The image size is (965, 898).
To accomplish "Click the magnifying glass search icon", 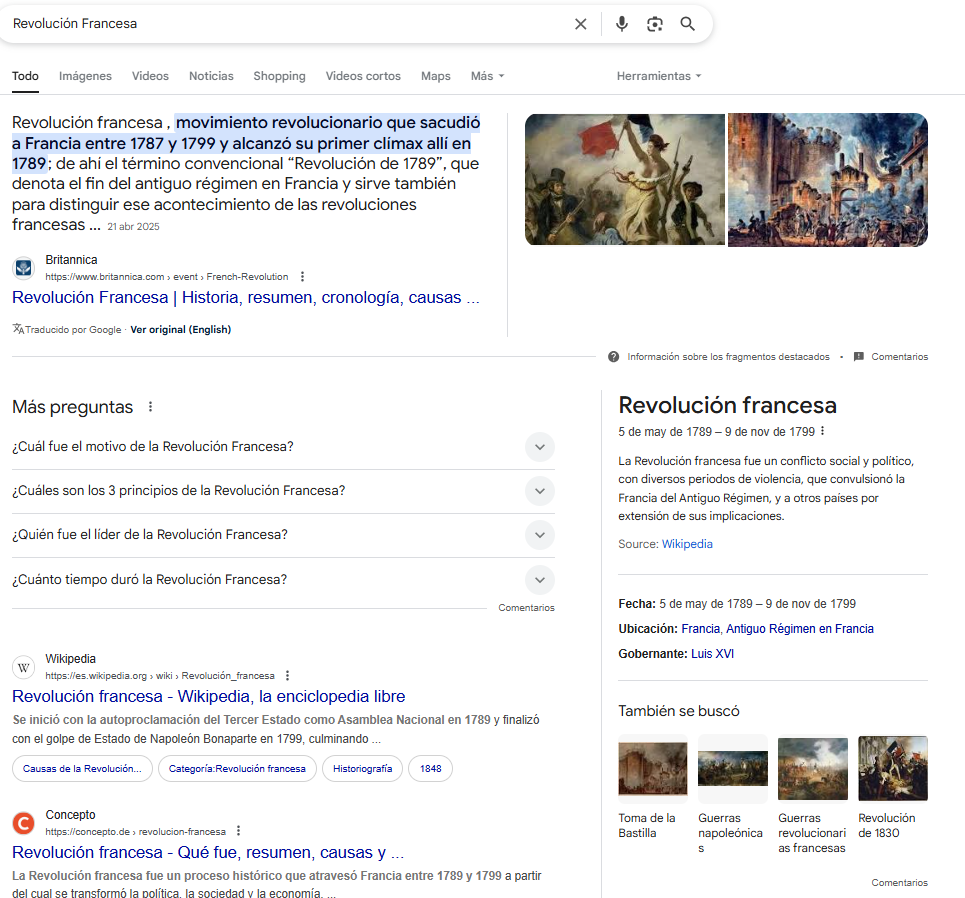I will pyautogui.click(x=688, y=24).
